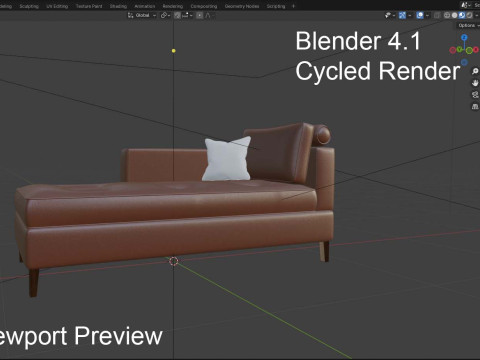The image size is (480, 360).
Task: Toggle X-ray mode
Action: point(437,15)
